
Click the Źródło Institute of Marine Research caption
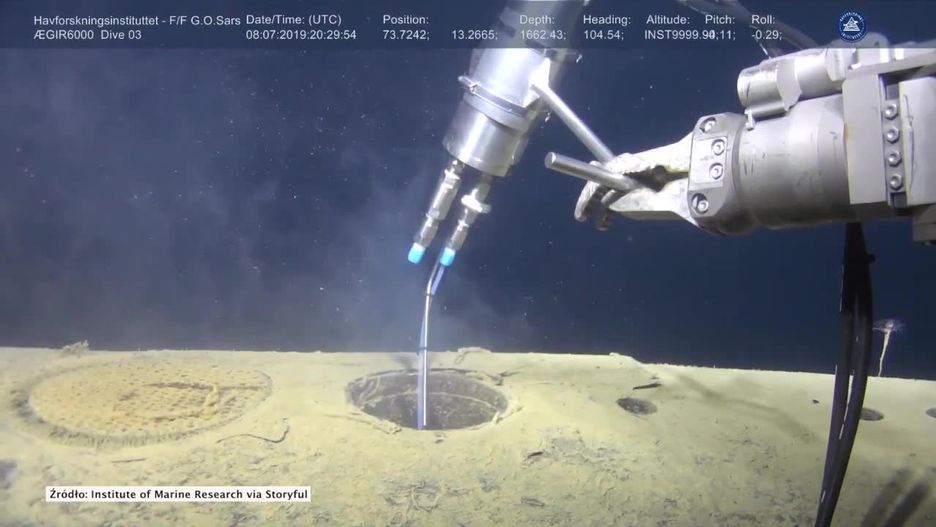click(178, 494)
